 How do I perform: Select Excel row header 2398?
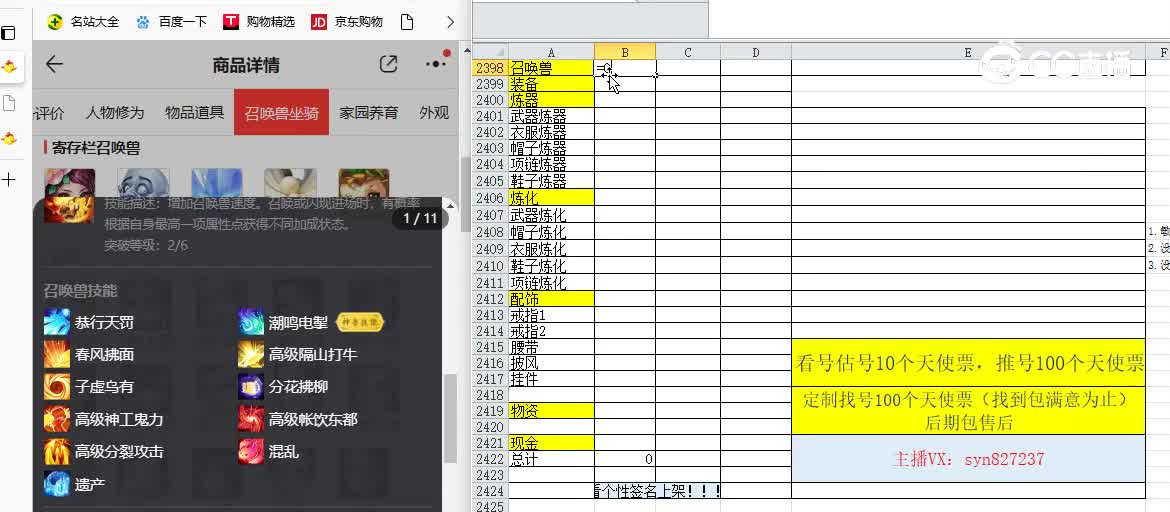point(490,68)
